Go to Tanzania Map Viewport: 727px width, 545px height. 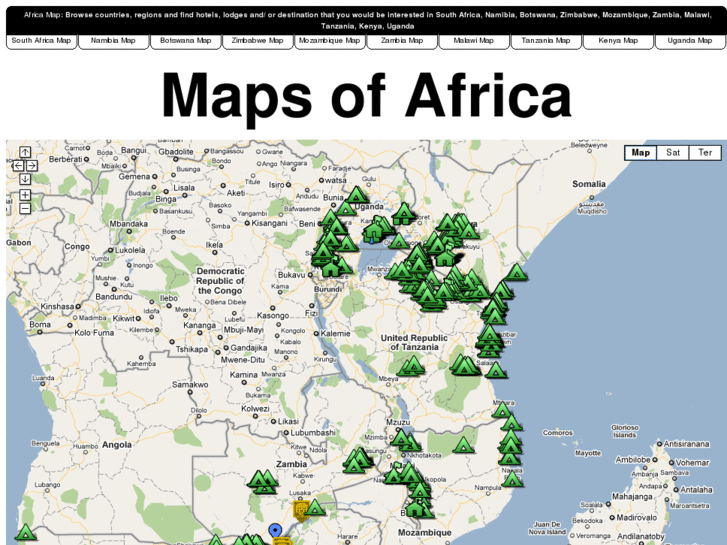tap(546, 41)
